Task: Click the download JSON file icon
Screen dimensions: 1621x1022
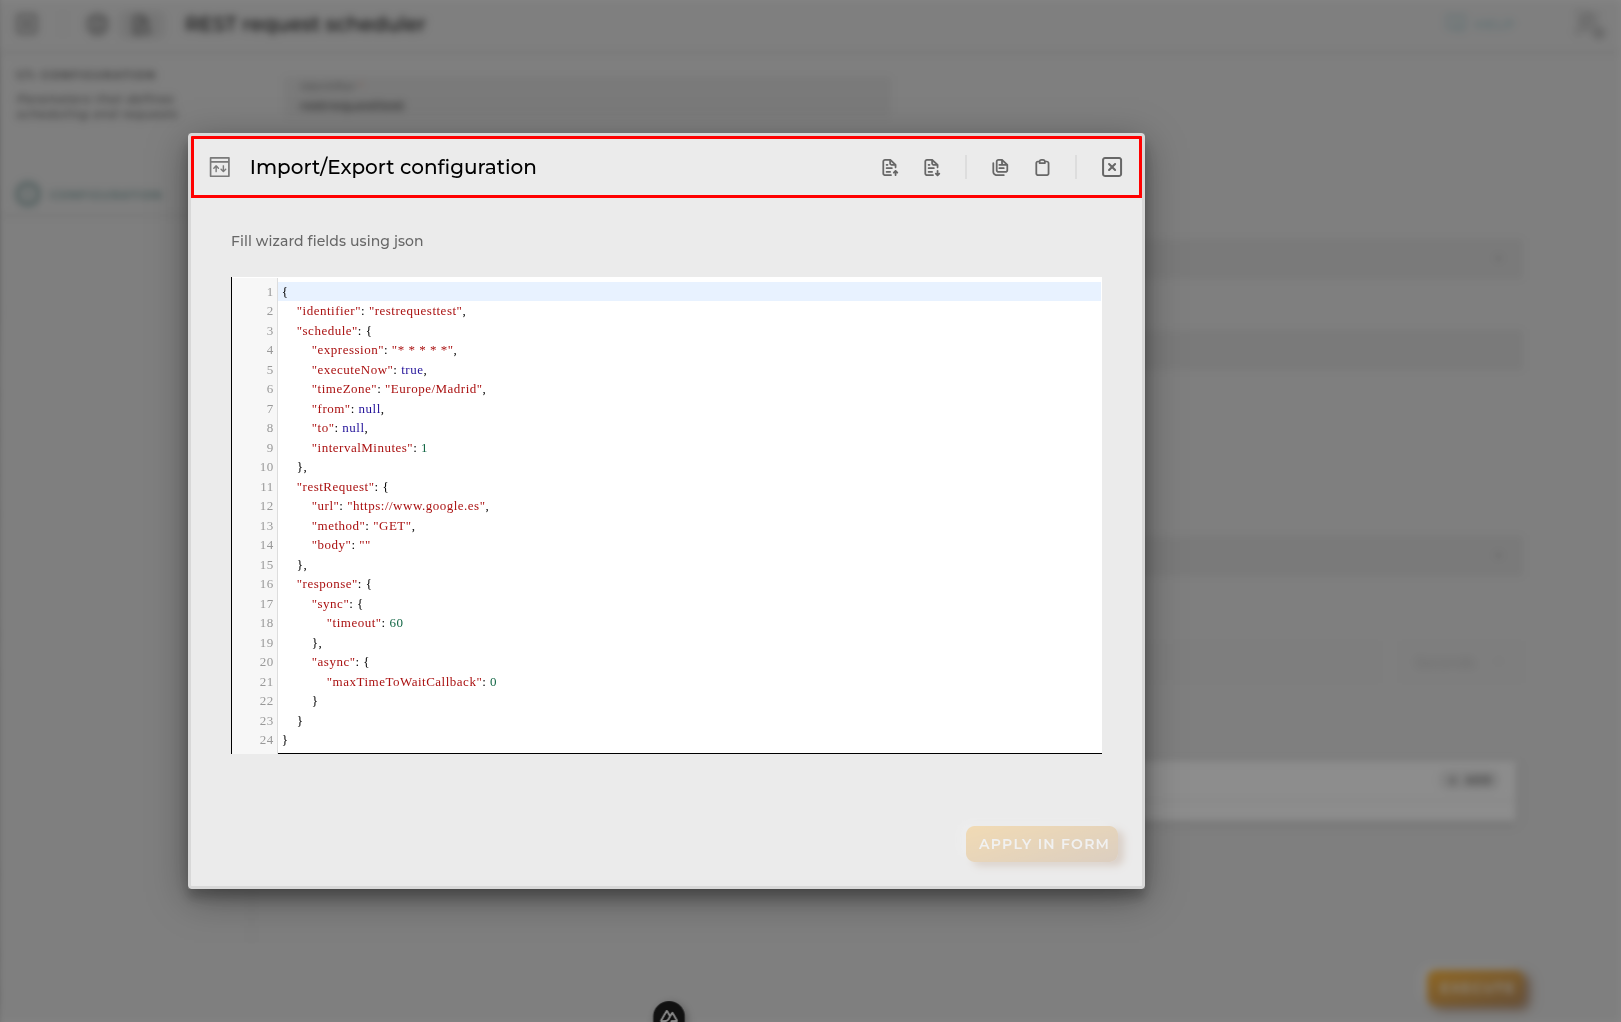Action: coord(932,168)
